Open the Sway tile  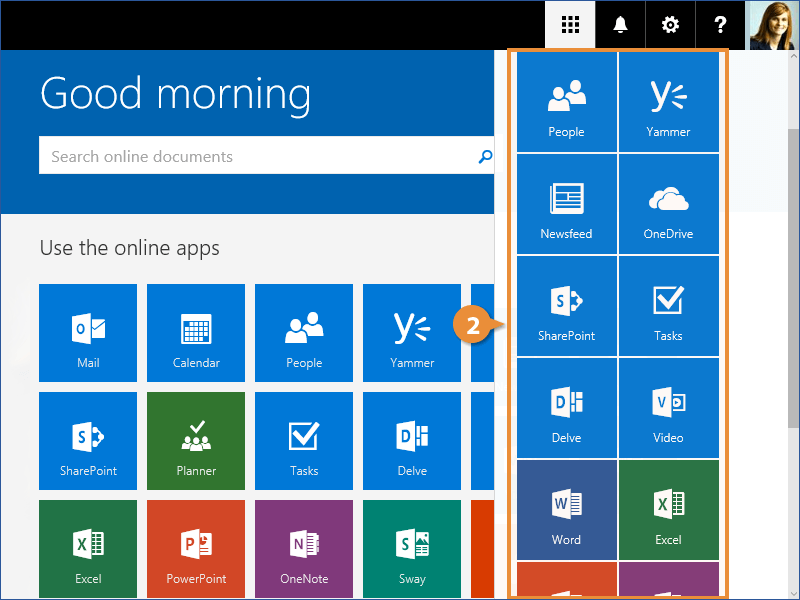click(412, 549)
